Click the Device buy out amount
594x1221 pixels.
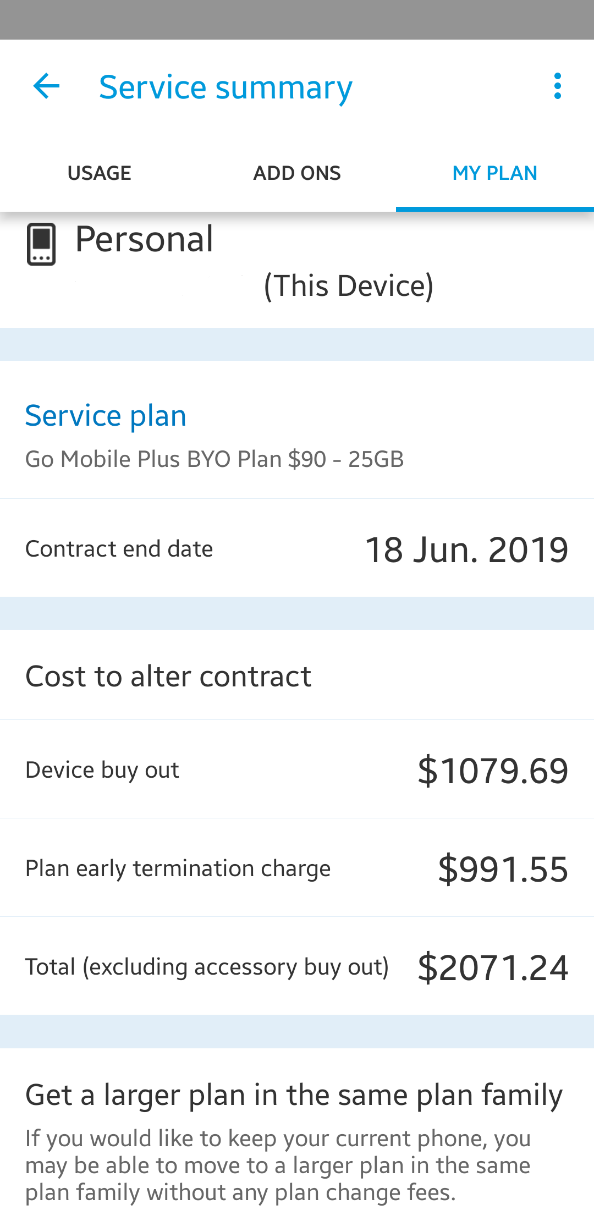pyautogui.click(x=493, y=770)
